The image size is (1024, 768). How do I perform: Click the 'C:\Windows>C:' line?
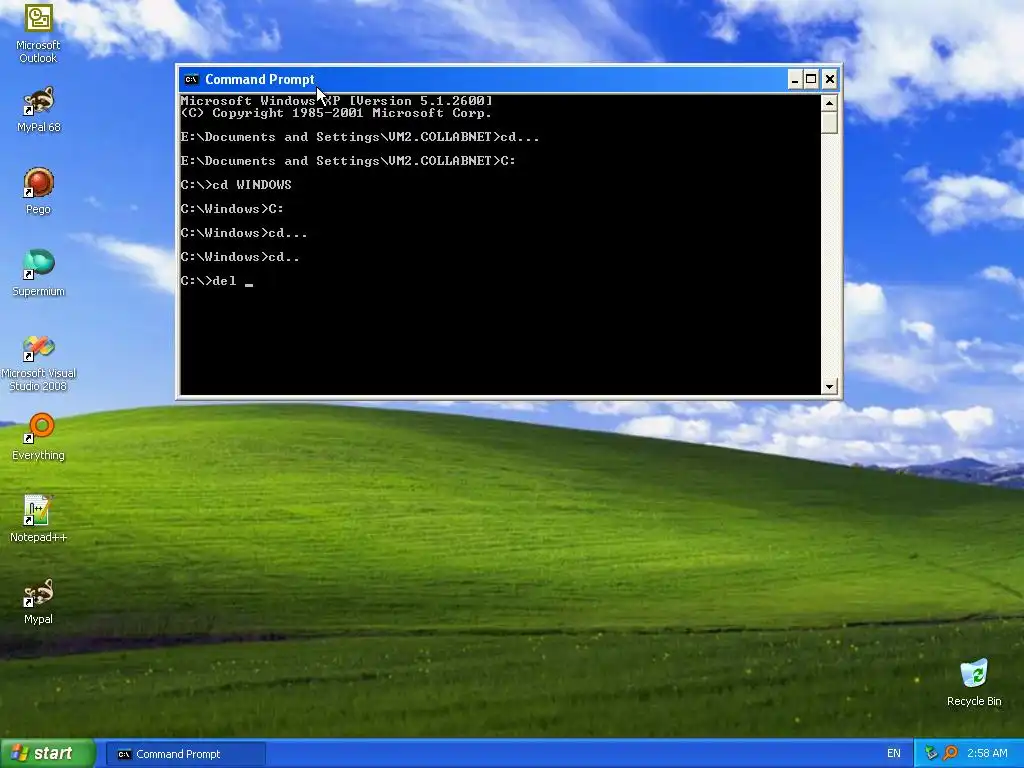click(x=232, y=209)
